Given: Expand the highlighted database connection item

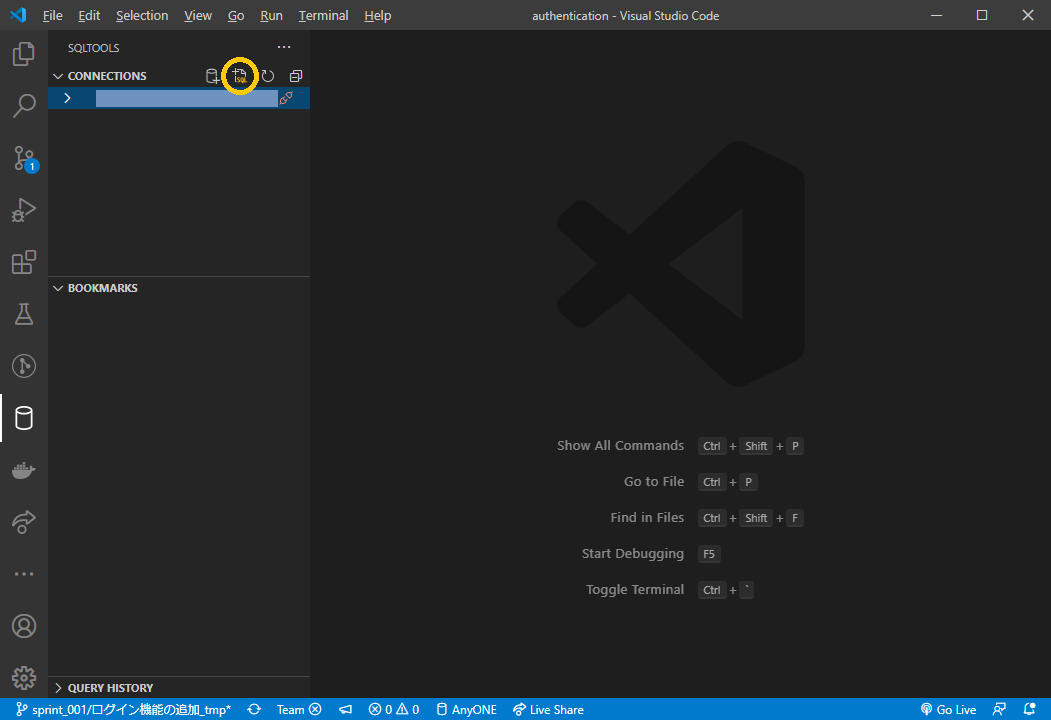Looking at the screenshot, I should pos(67,97).
